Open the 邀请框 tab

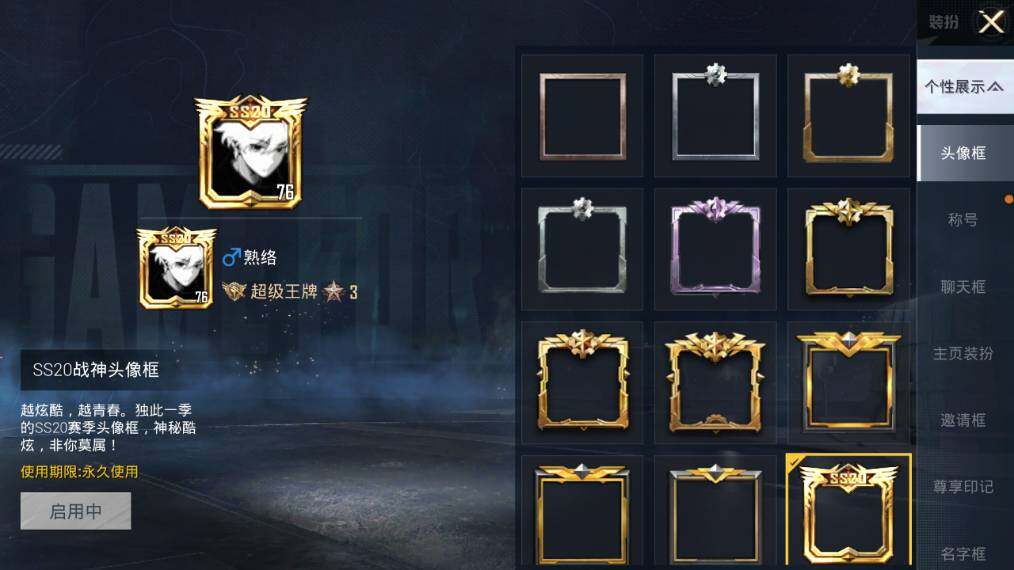click(965, 420)
